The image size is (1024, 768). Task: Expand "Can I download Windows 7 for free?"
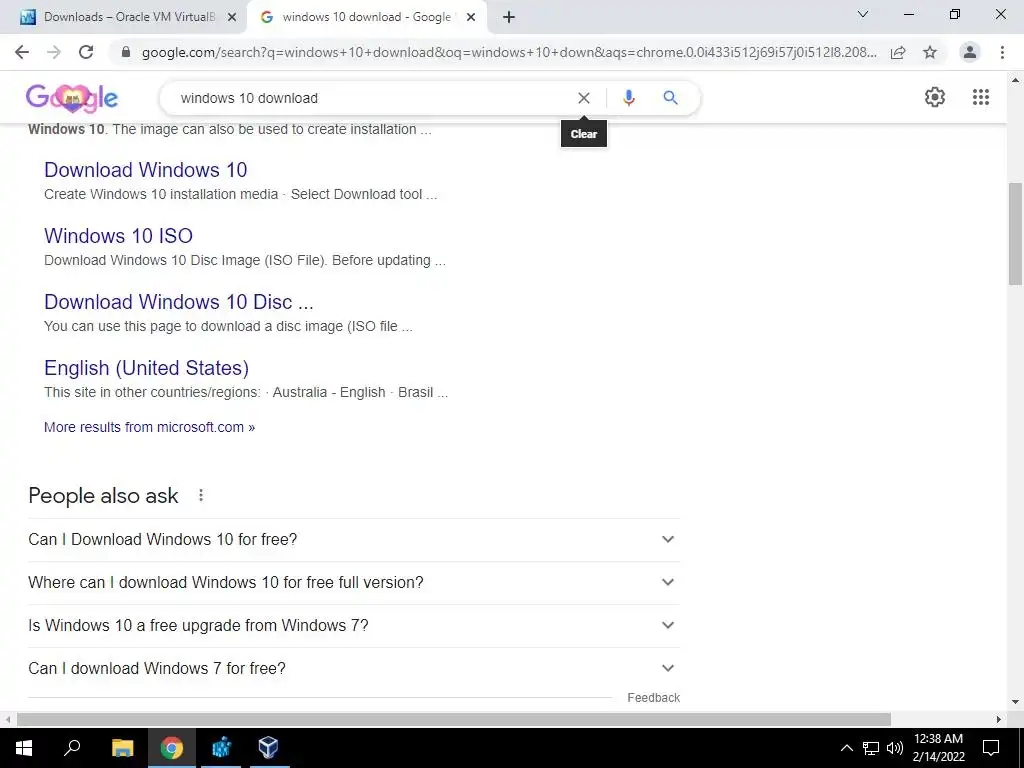(354, 669)
